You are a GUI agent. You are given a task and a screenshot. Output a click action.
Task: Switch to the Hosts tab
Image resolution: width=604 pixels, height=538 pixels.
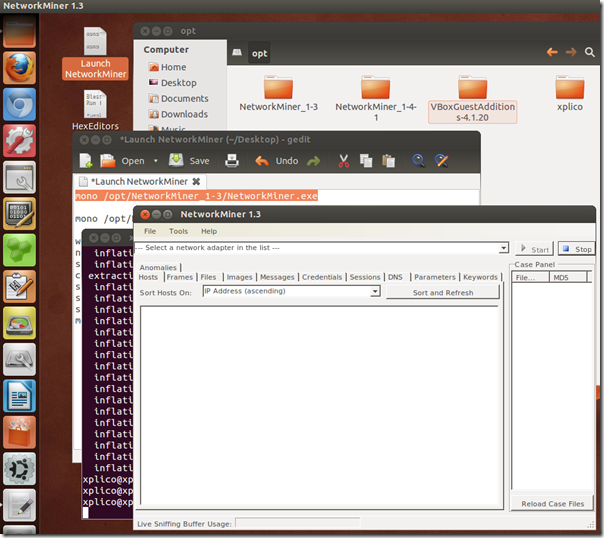(148, 277)
